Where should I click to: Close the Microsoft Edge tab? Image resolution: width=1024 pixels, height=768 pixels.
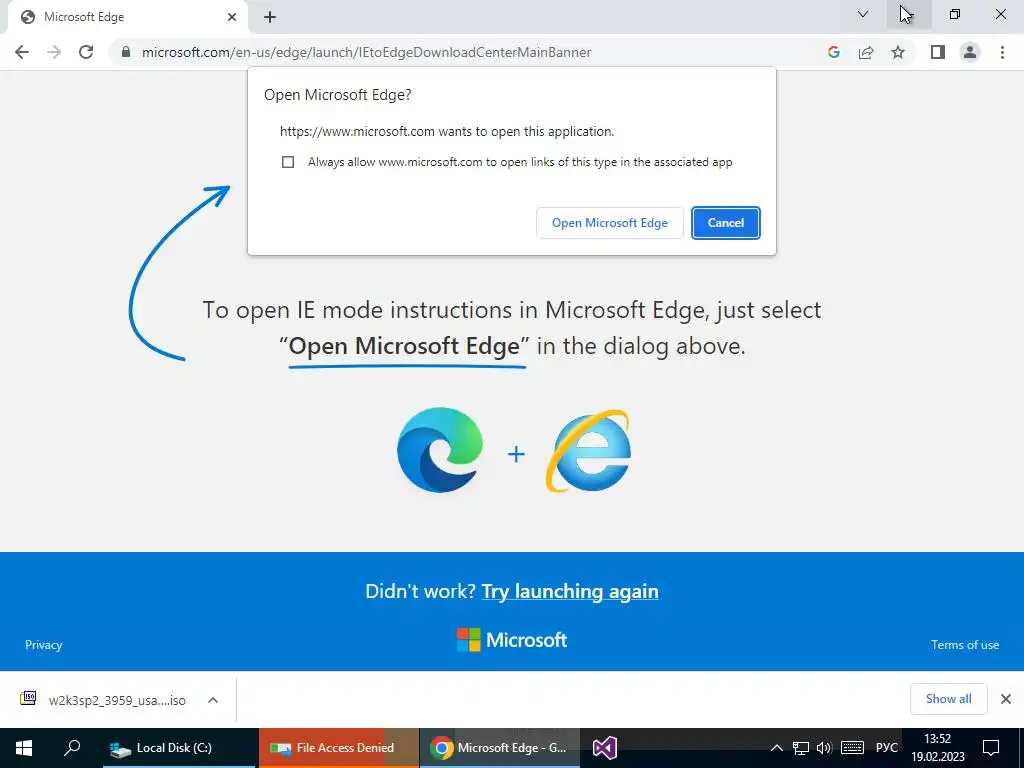click(232, 17)
